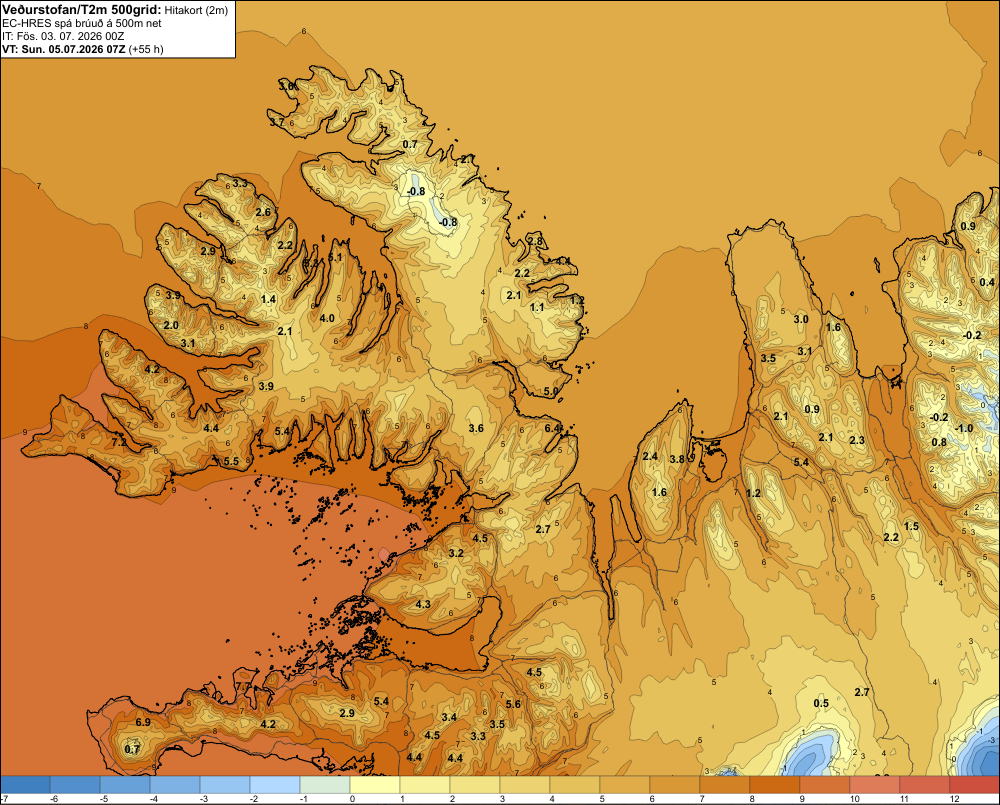Screen dimensions: 1000x805
Task: Click the 4.0 temperature label in Westfjords
Action: click(327, 318)
